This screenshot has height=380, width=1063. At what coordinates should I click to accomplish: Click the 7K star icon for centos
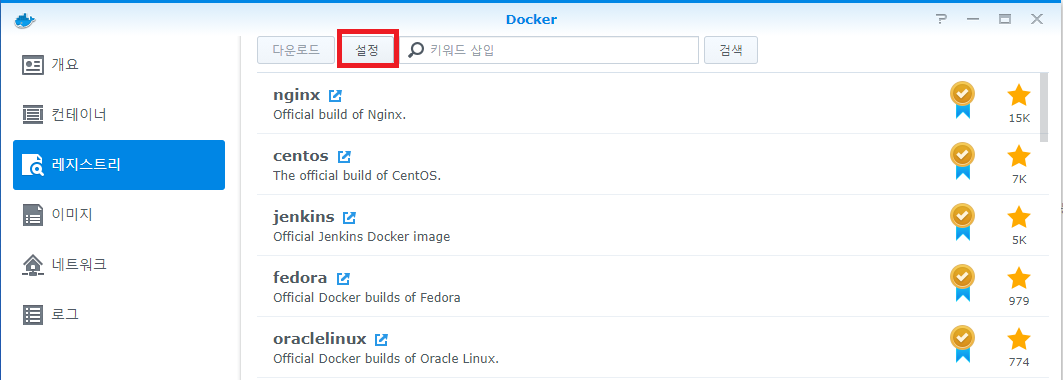pyautogui.click(x=1019, y=156)
